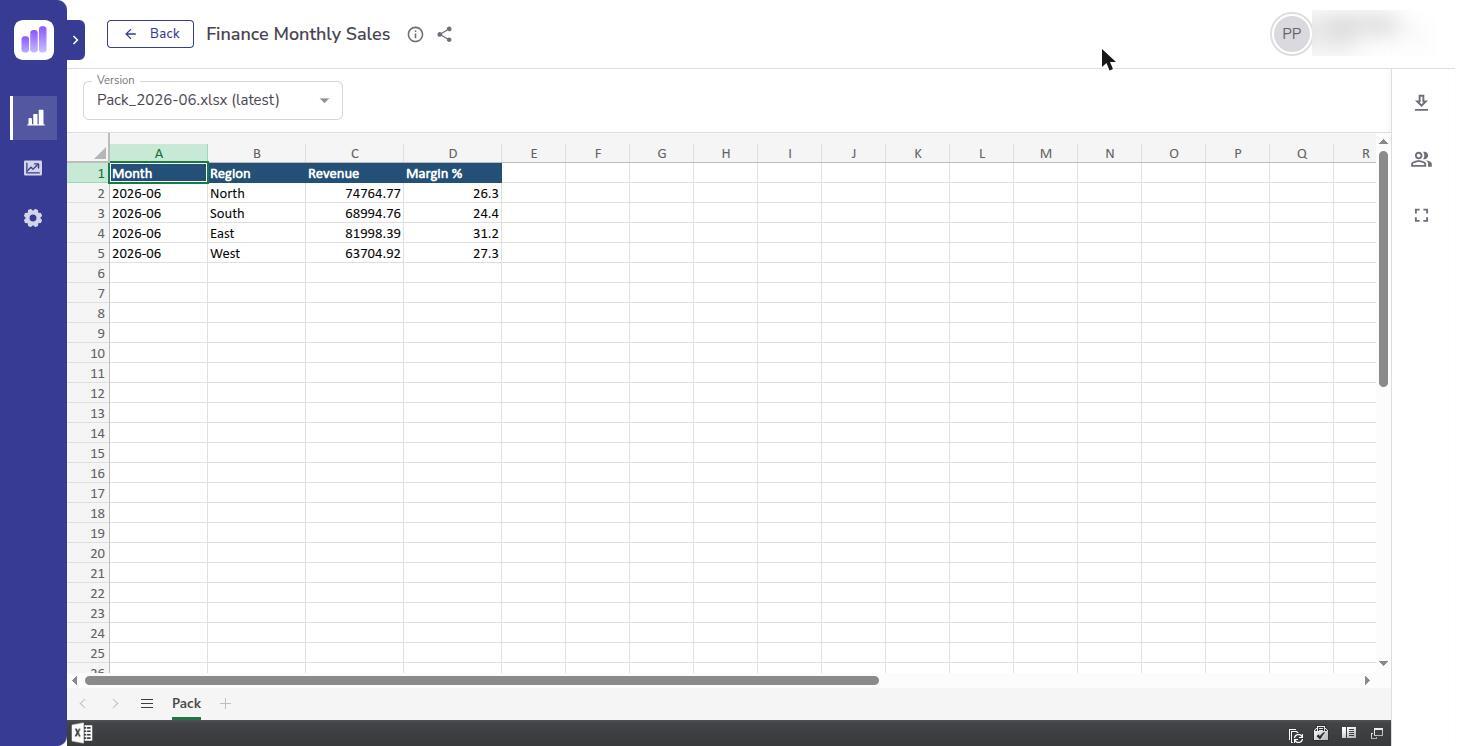Screen dimensions: 1470x746
Task: Go back with the Back button
Action: [150, 34]
